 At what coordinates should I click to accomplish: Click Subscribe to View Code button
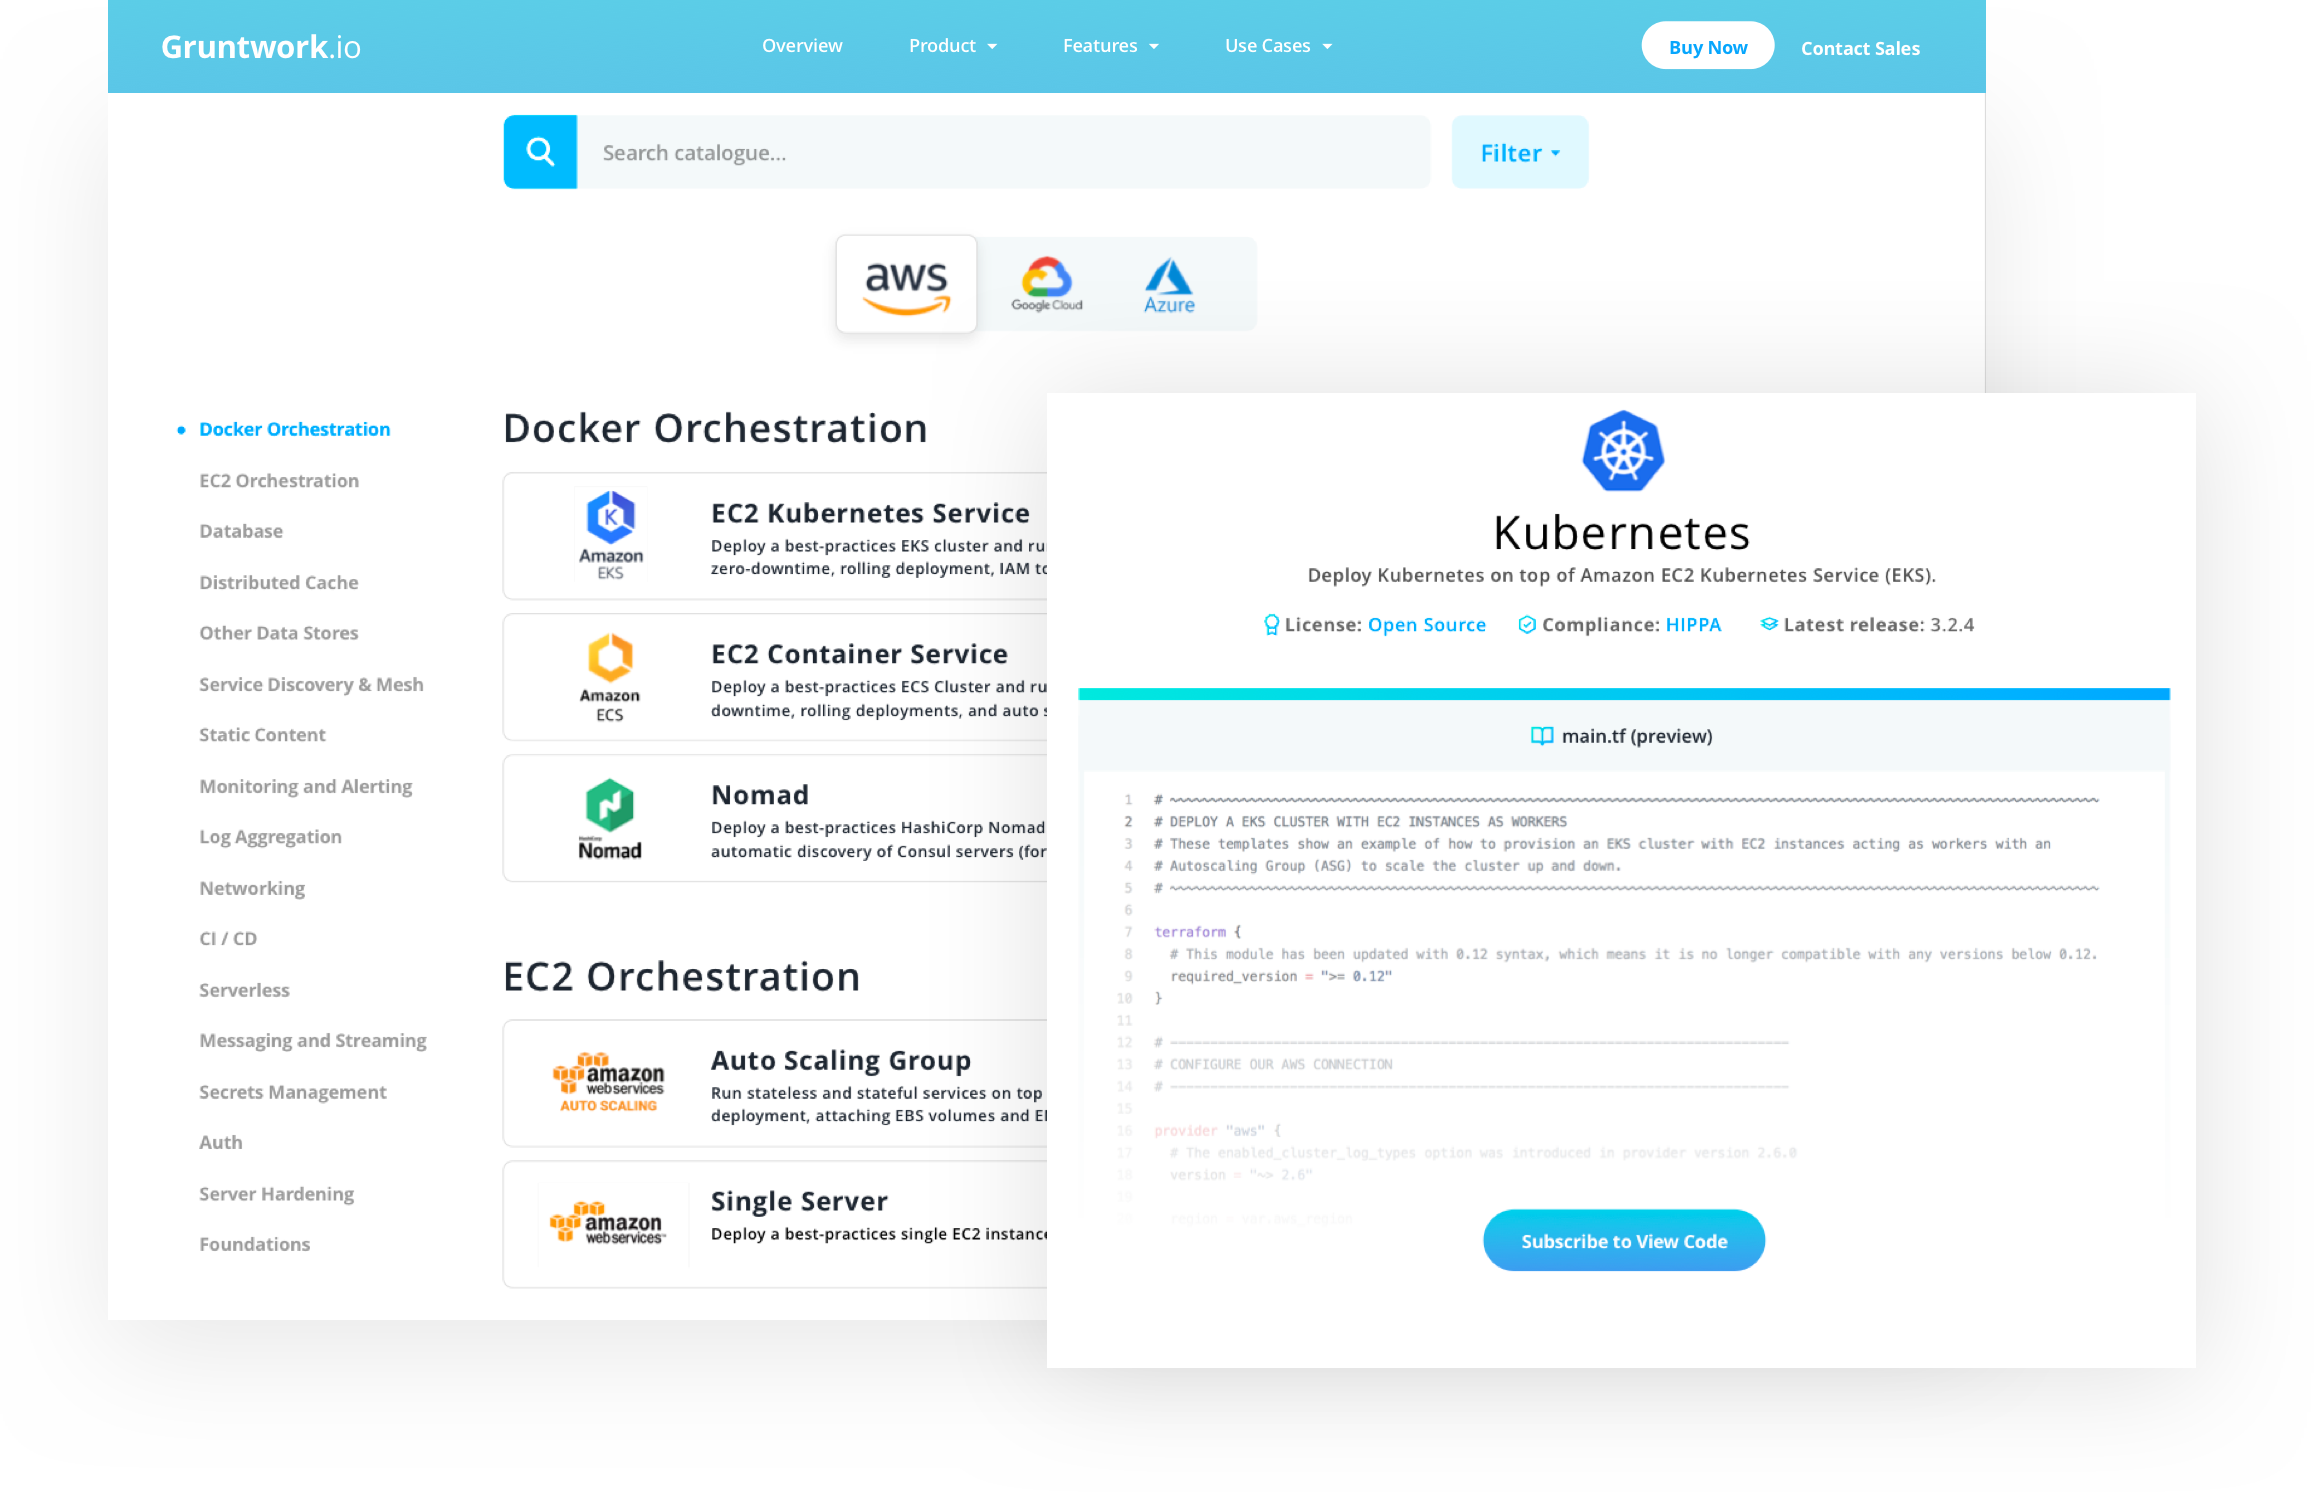pos(1622,1241)
